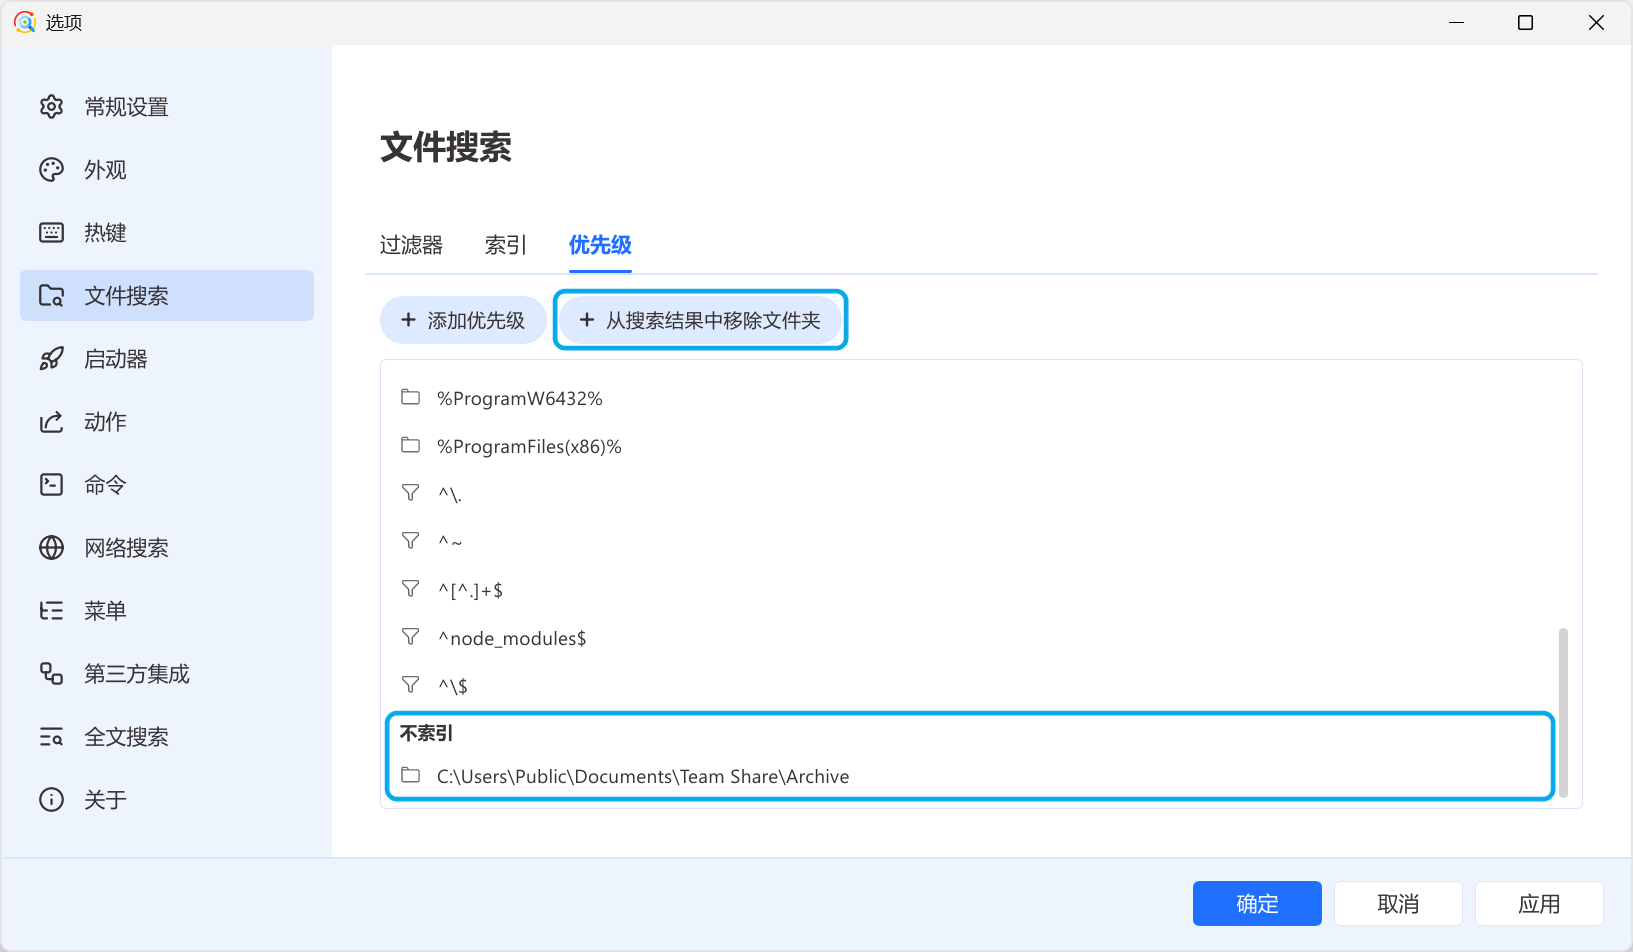The image size is (1633, 952).
Task: Open the 热键 keyboard icon
Action: click(51, 233)
